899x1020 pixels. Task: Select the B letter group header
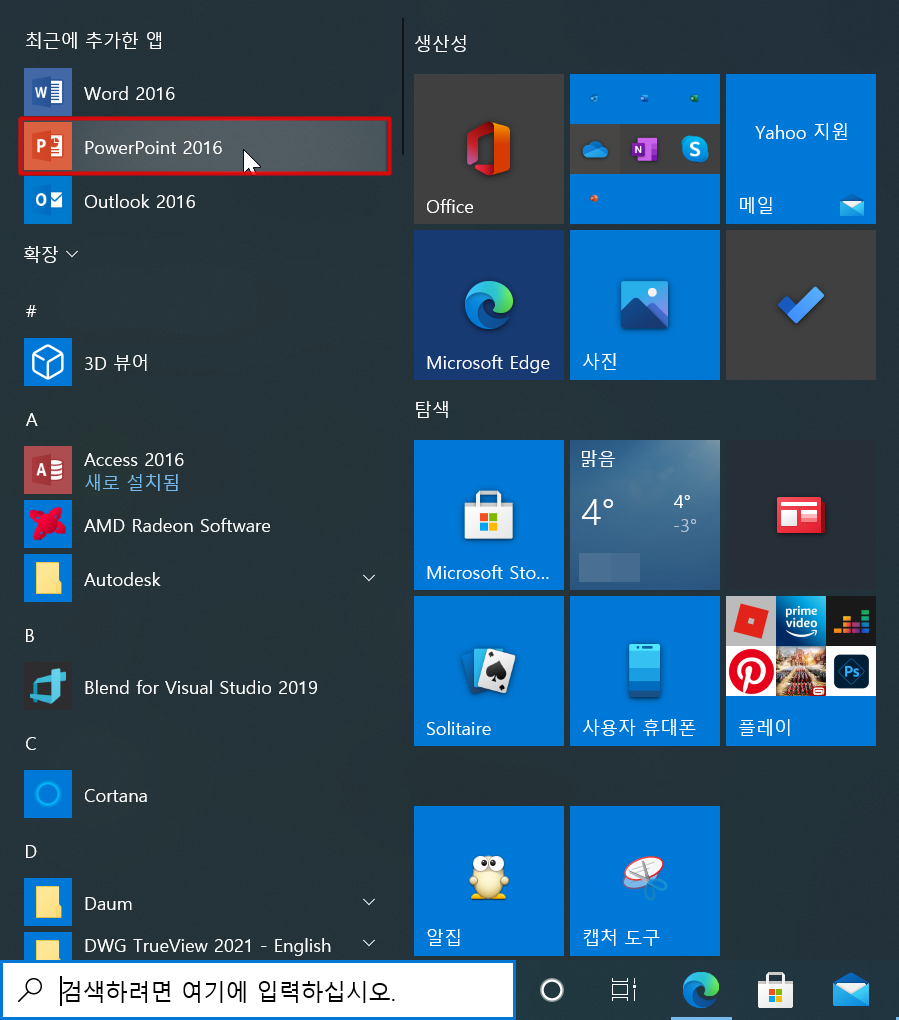[30, 636]
